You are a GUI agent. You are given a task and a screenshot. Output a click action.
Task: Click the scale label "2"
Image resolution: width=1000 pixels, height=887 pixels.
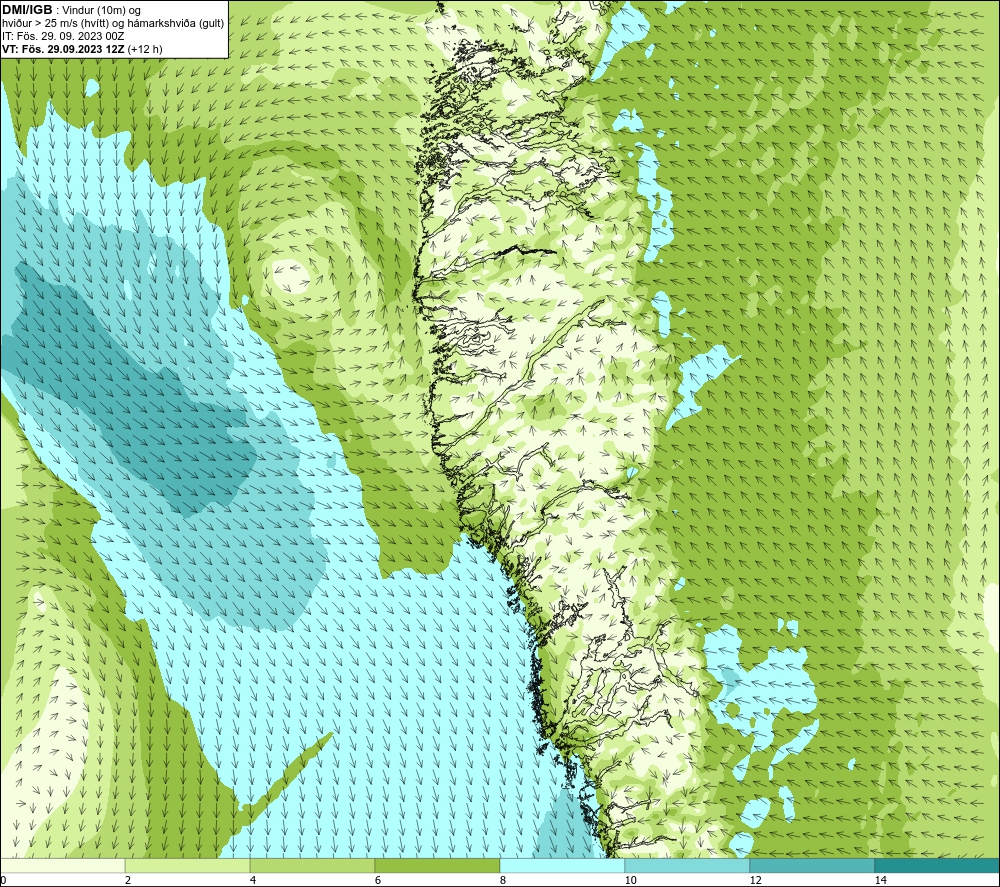pyautogui.click(x=128, y=881)
